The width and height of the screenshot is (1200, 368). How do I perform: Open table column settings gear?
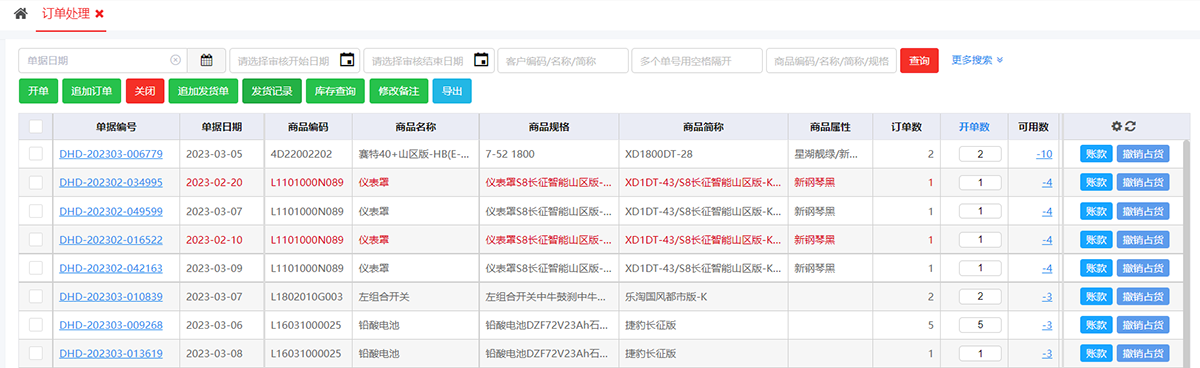[1117, 127]
